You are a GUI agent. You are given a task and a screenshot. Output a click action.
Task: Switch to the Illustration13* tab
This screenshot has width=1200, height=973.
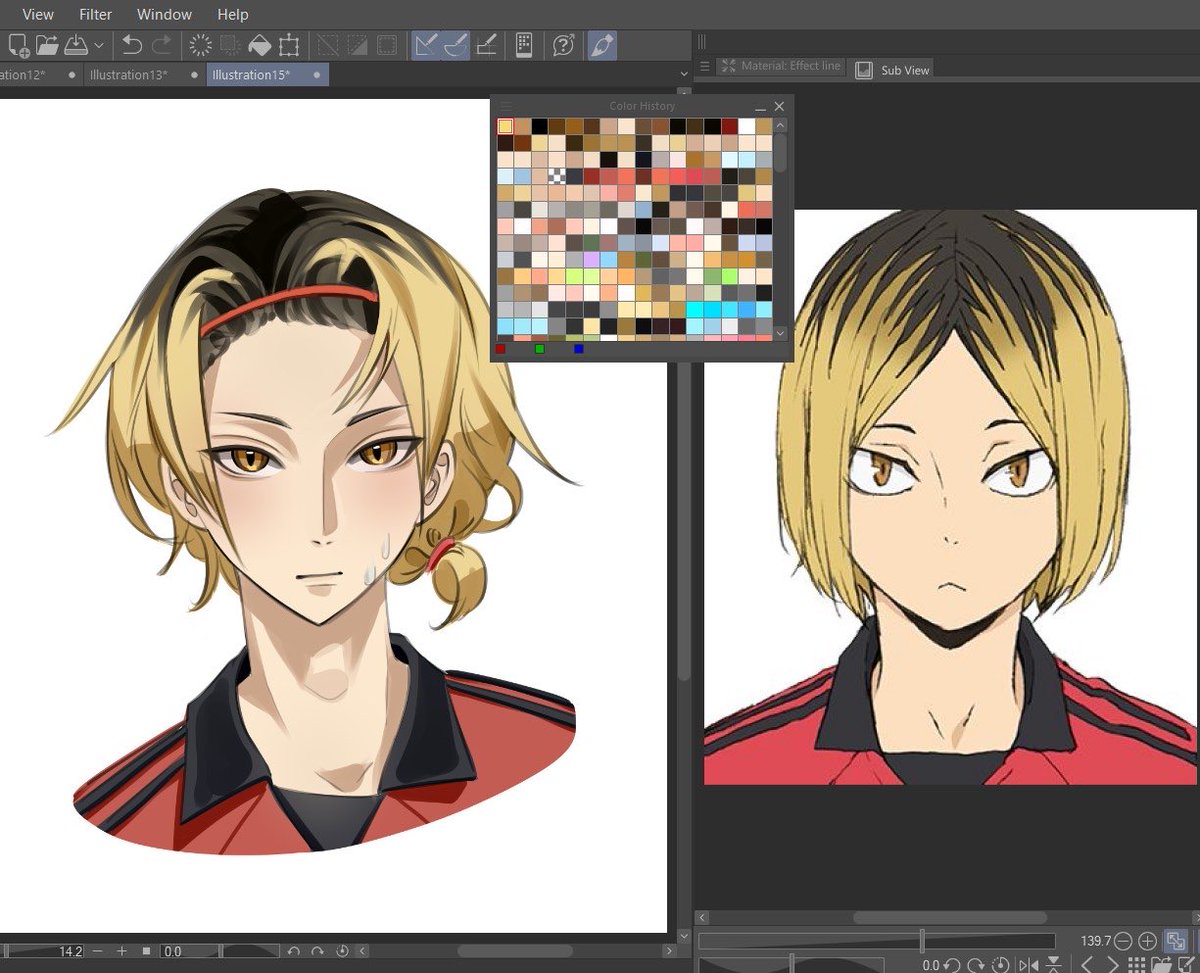(x=128, y=75)
